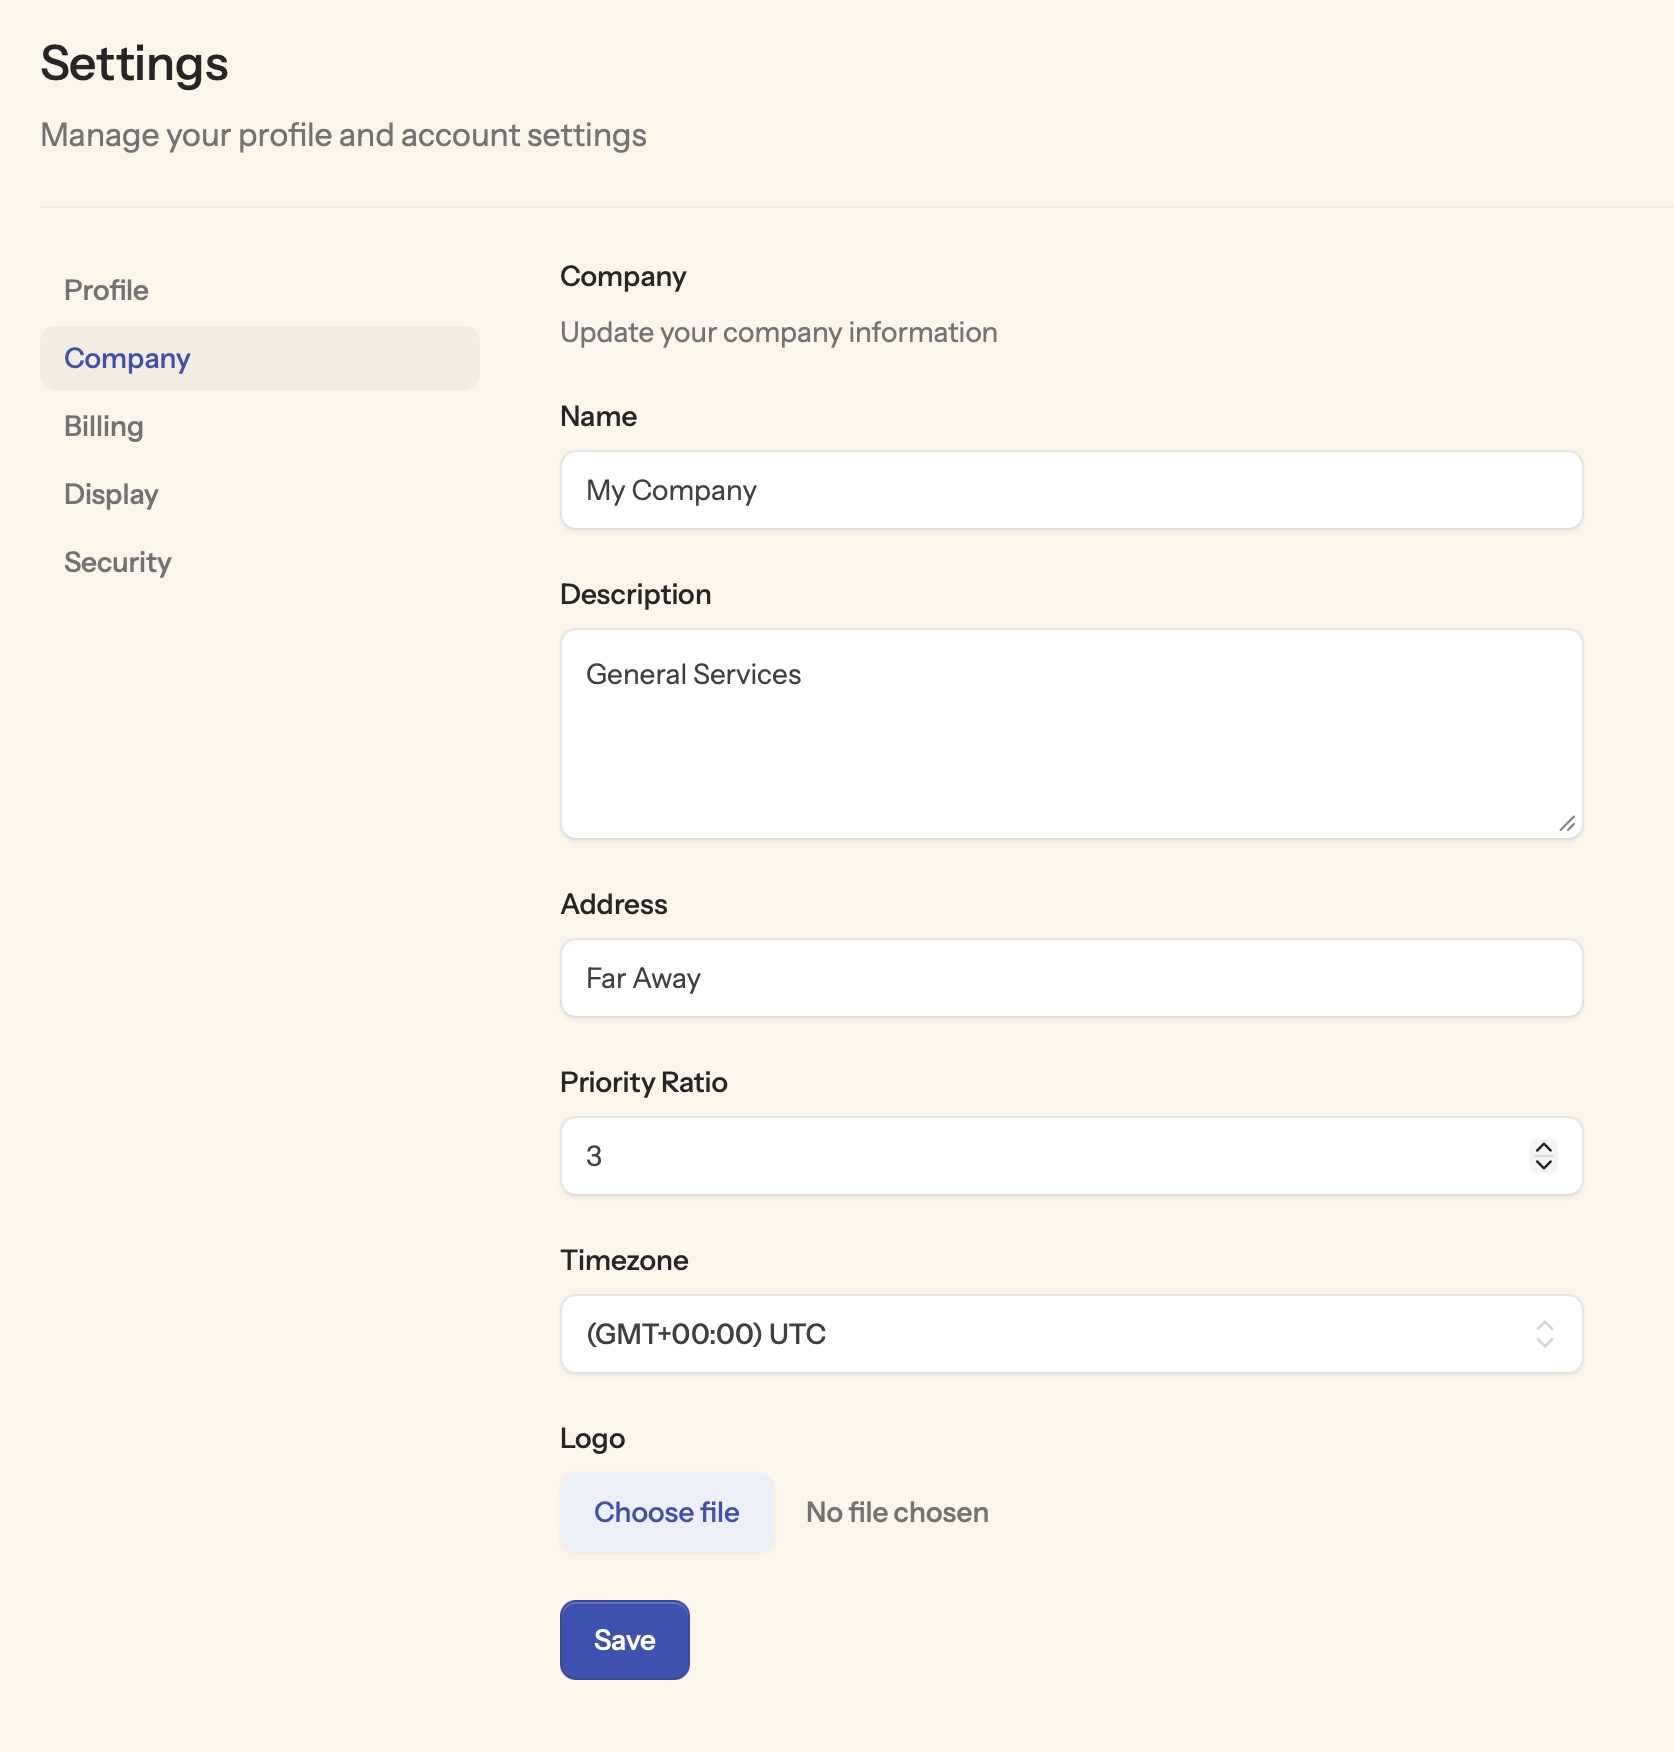Viewport: 1674px width, 1752px height.
Task: Click the Choose file button for Logo
Action: pos(667,1512)
